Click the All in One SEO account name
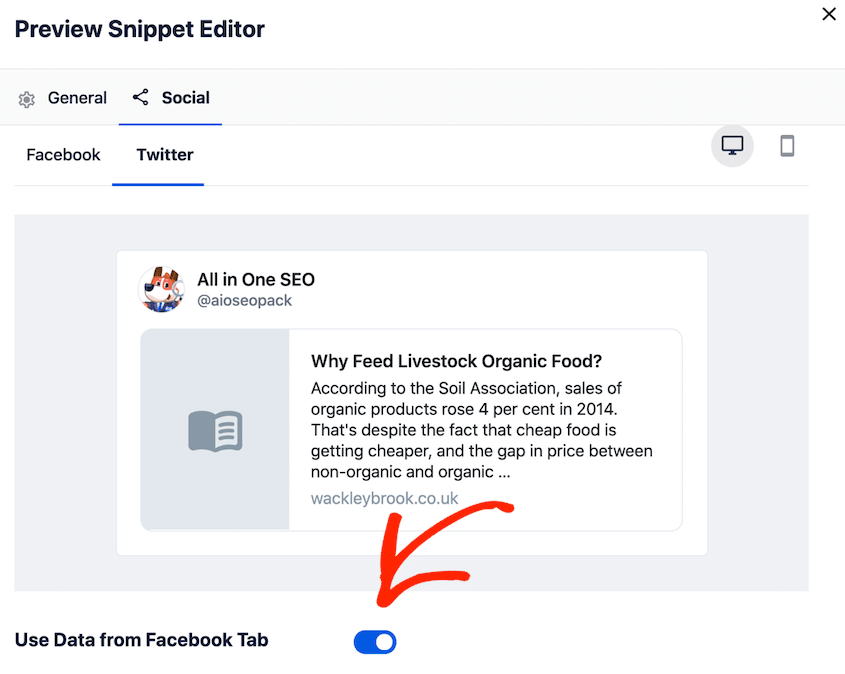Viewport: 845px width, 674px height. click(256, 280)
